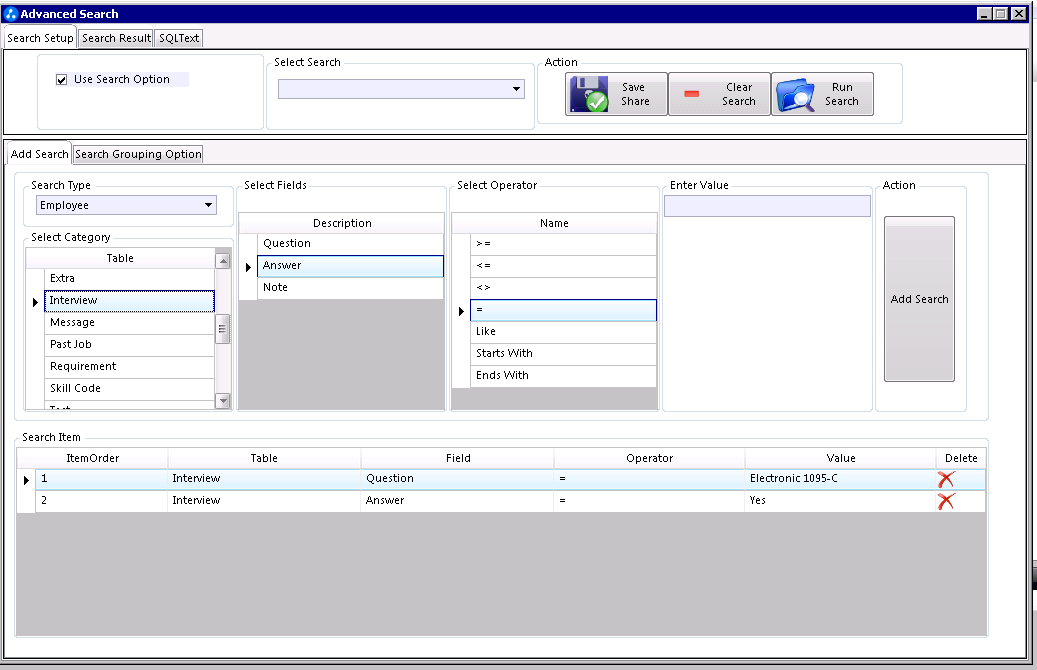Maximize the Advanced Search window
Viewport: 1037px width, 670px height.
(1001, 14)
